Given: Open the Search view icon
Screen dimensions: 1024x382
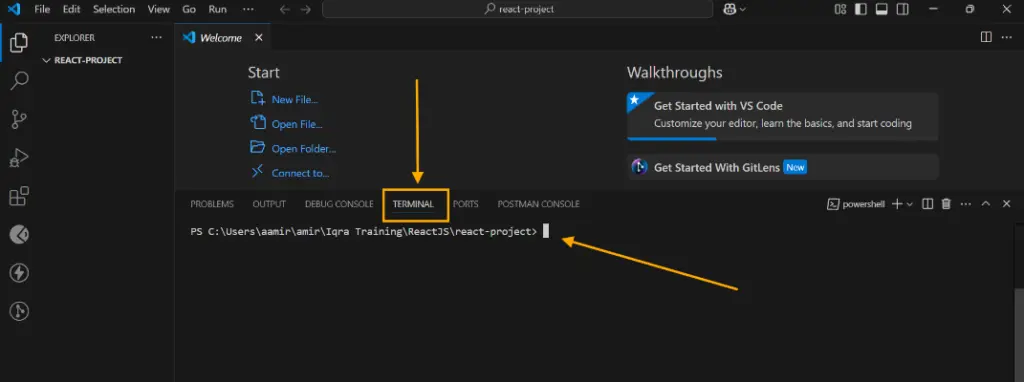Looking at the screenshot, I should tap(19, 81).
